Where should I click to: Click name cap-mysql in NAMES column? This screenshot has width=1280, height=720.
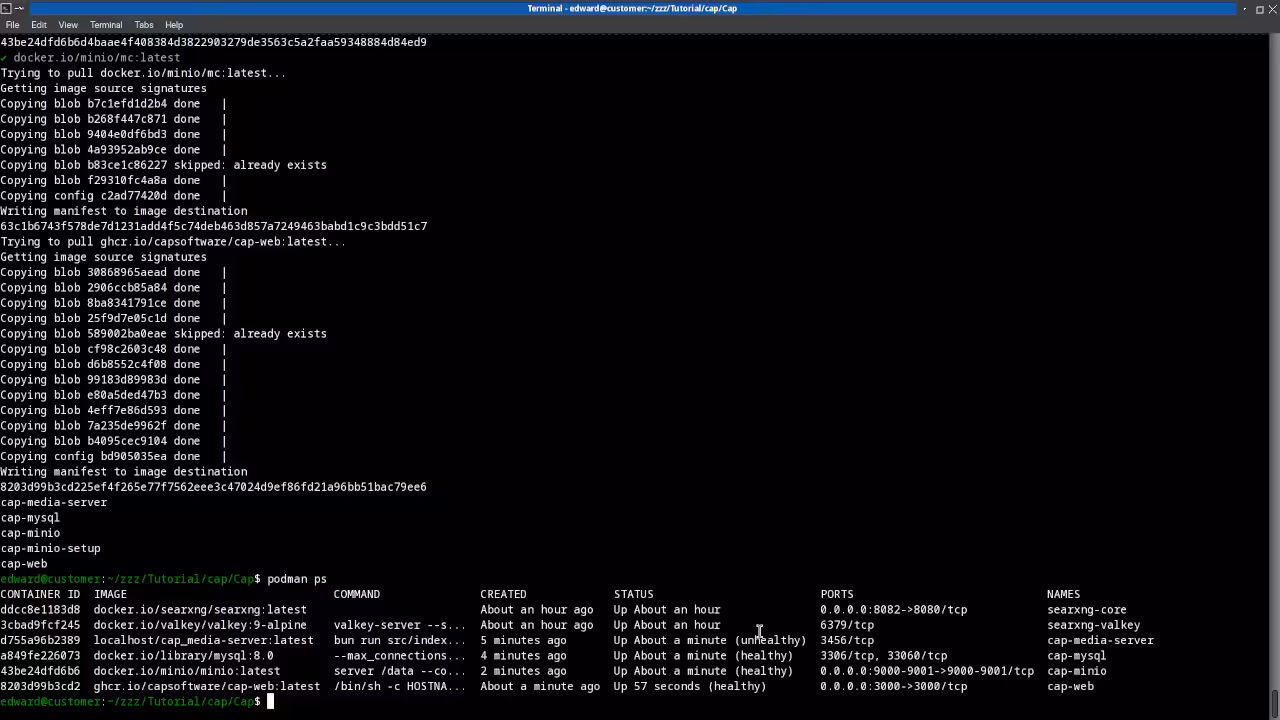pyautogui.click(x=1077, y=656)
